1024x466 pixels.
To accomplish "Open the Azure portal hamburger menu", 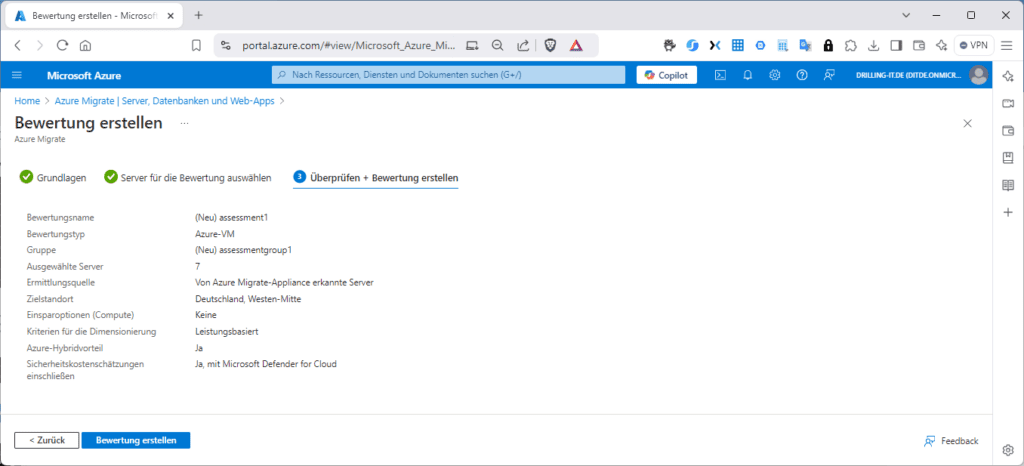I will tap(18, 75).
